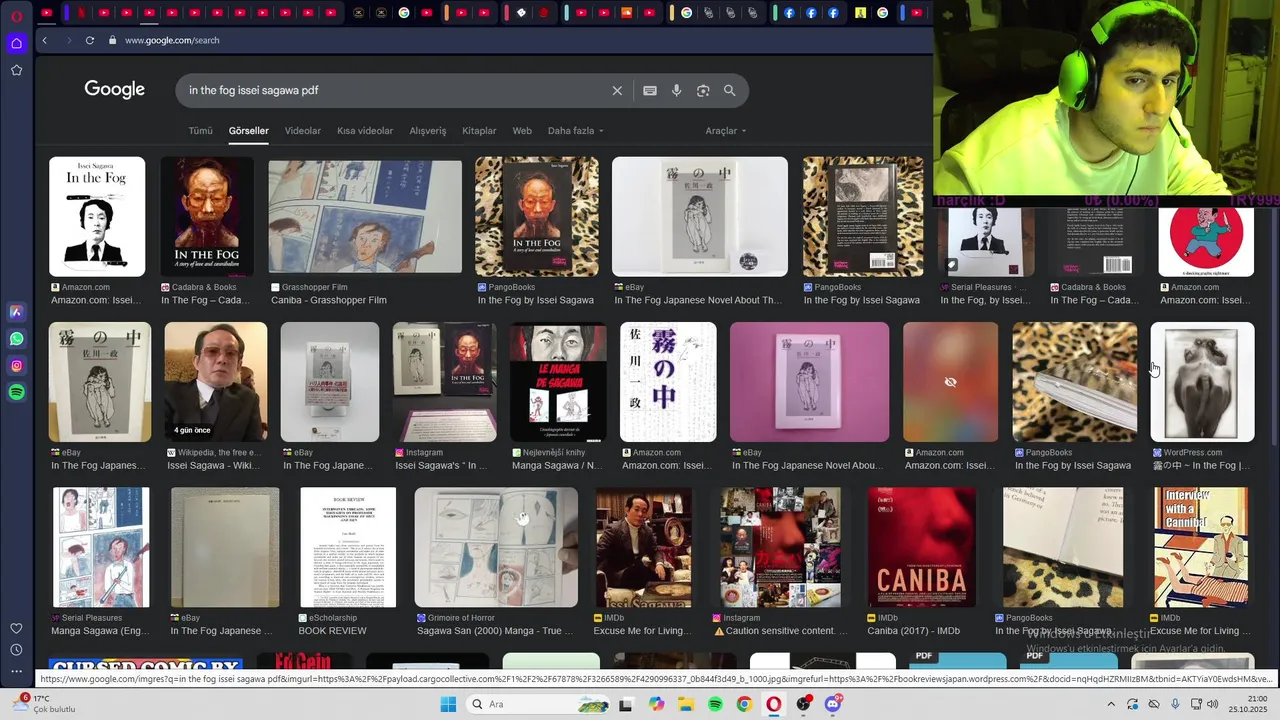Viewport: 1280px width, 720px height.
Task: Switch to the Tümü results tab
Action: pos(201,131)
